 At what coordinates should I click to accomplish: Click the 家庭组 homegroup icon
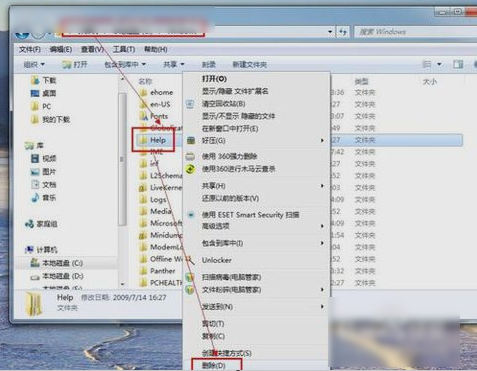click(29, 224)
